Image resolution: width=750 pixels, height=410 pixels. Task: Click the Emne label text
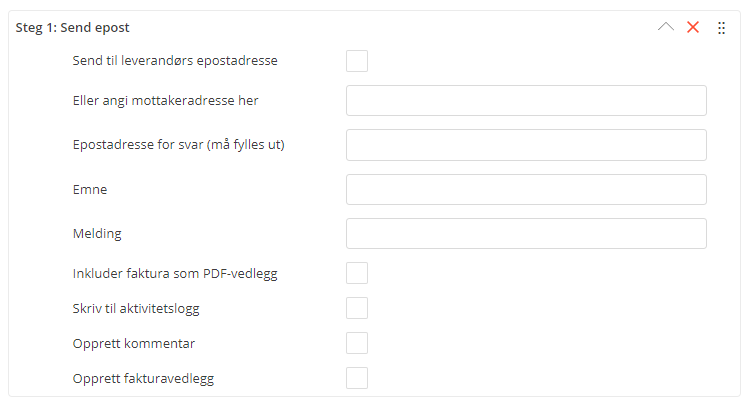tap(90, 189)
